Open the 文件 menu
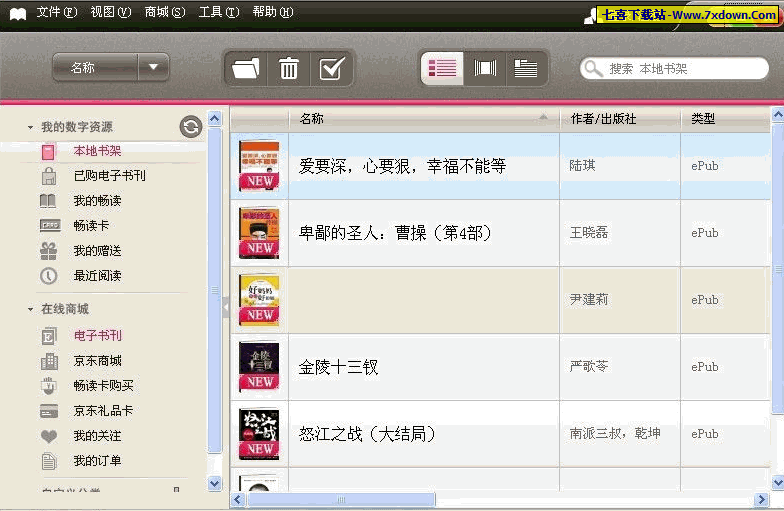This screenshot has height=511, width=784. point(56,12)
